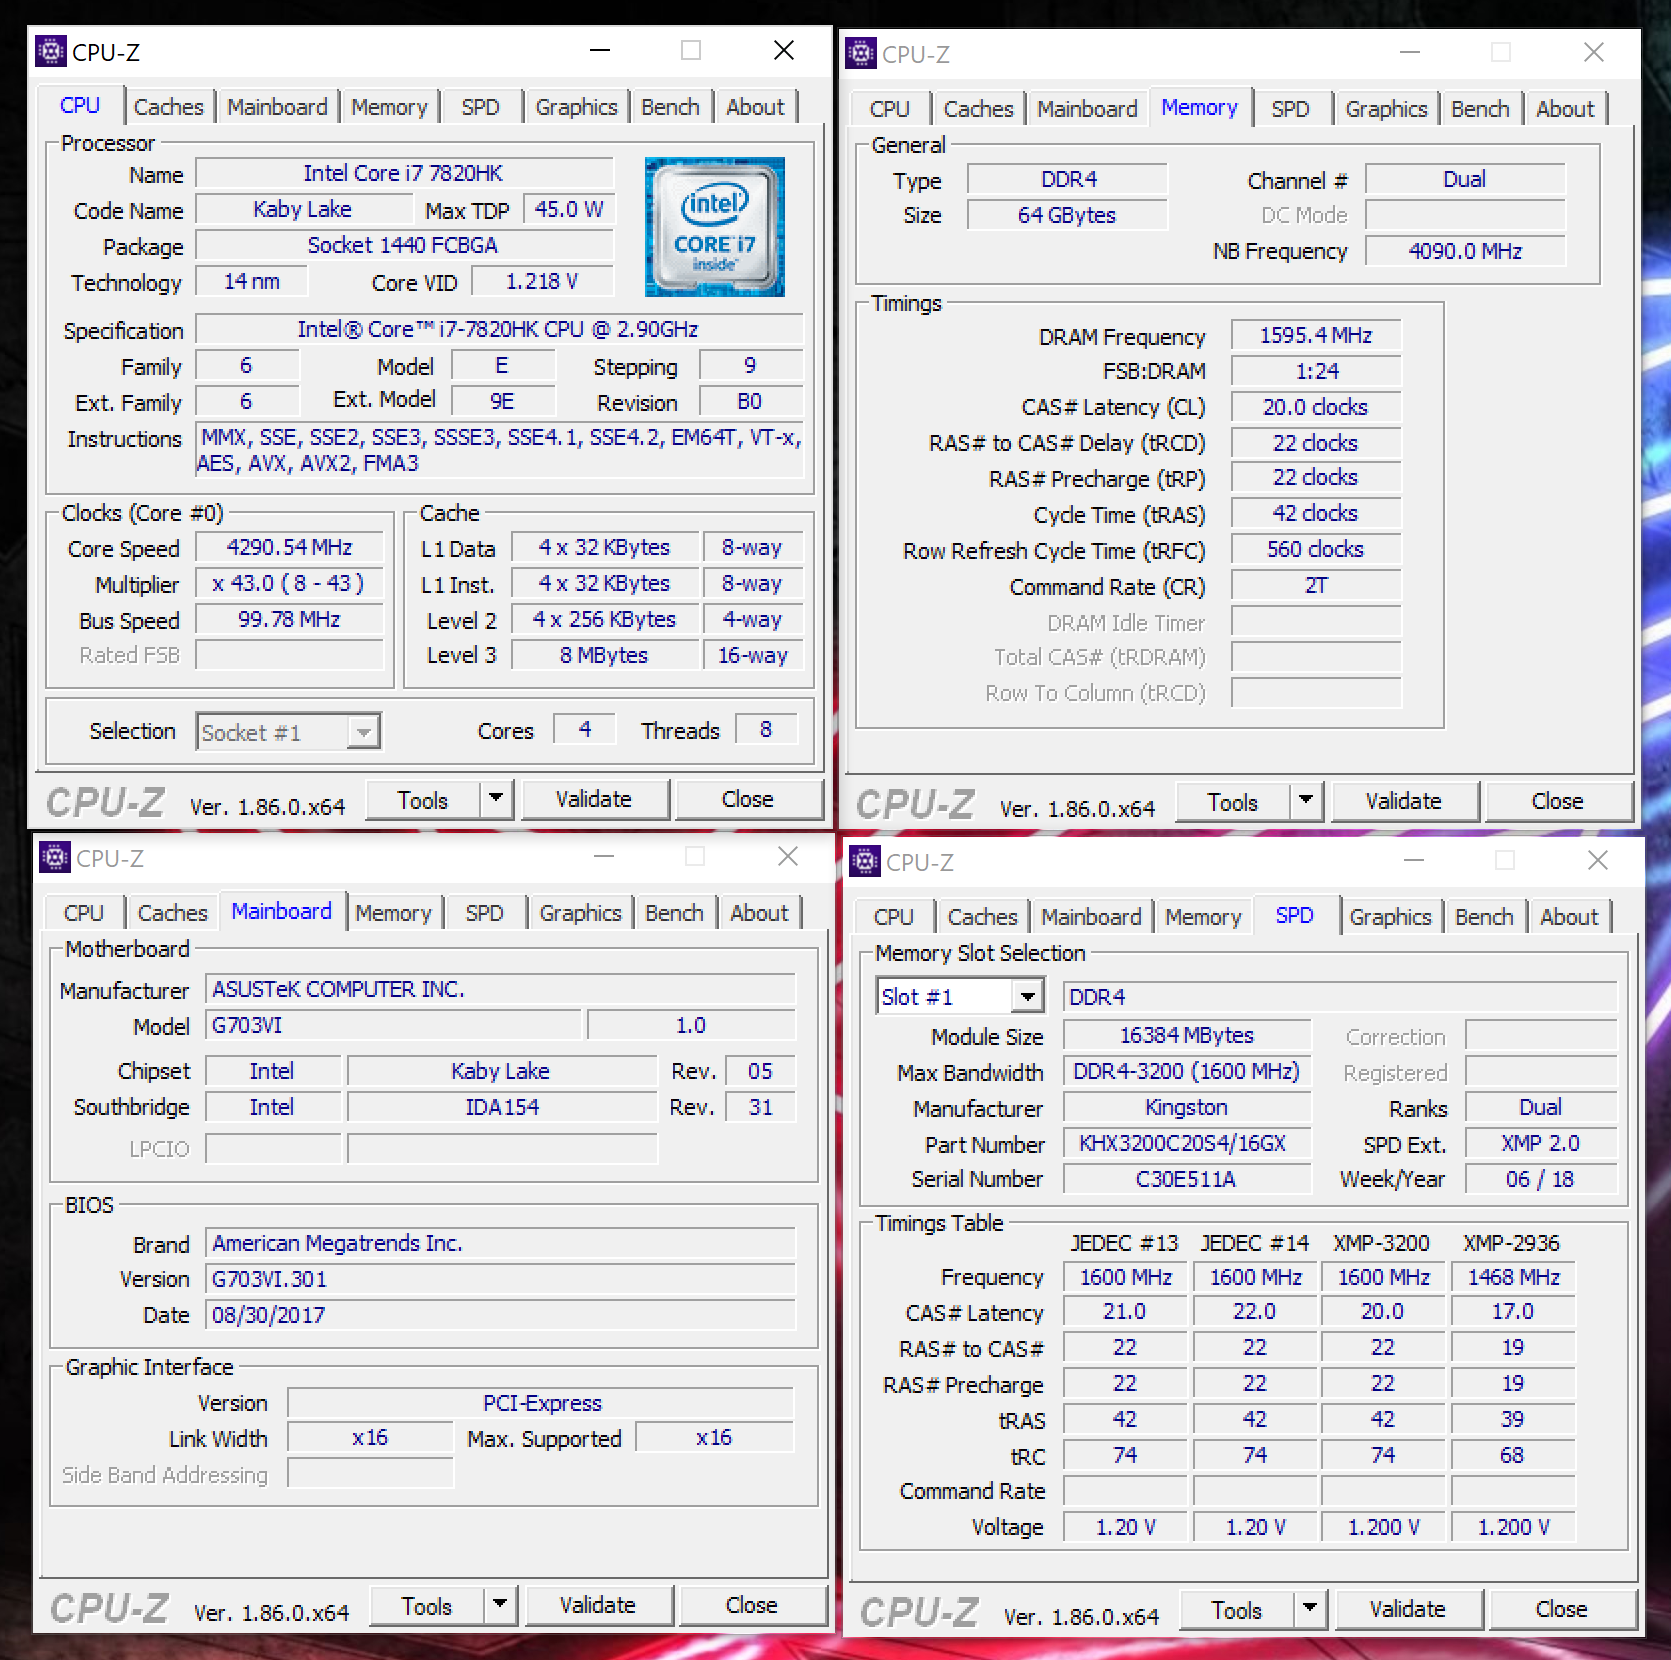Click the NB Frequency value '4090.0 MHz'
Image resolution: width=1671 pixels, height=1660 pixels.
(x=1465, y=251)
